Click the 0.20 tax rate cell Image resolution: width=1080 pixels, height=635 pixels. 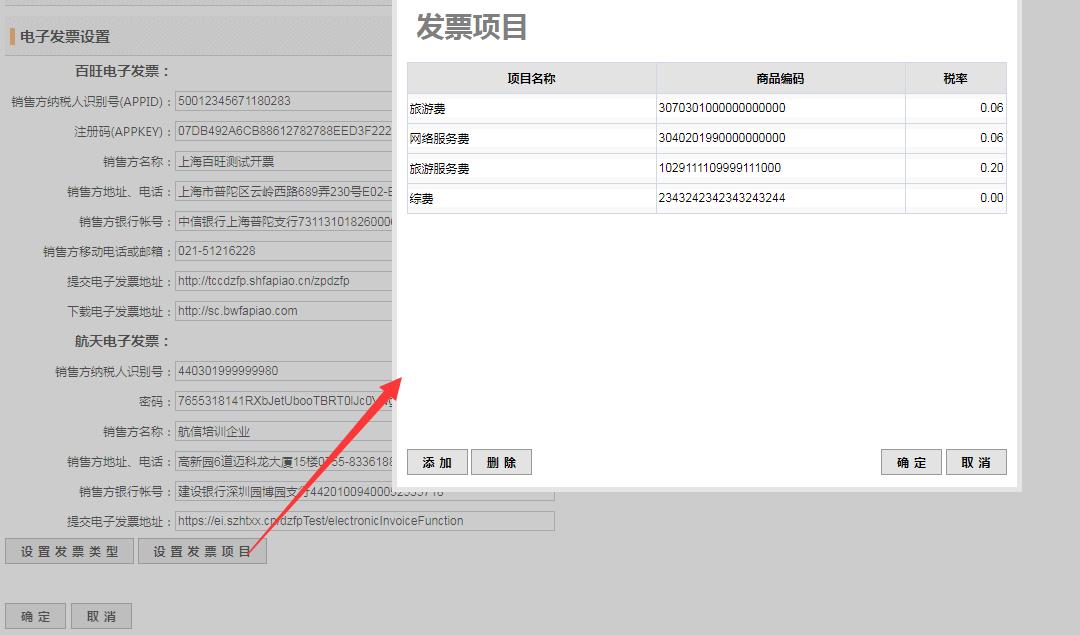click(955, 168)
